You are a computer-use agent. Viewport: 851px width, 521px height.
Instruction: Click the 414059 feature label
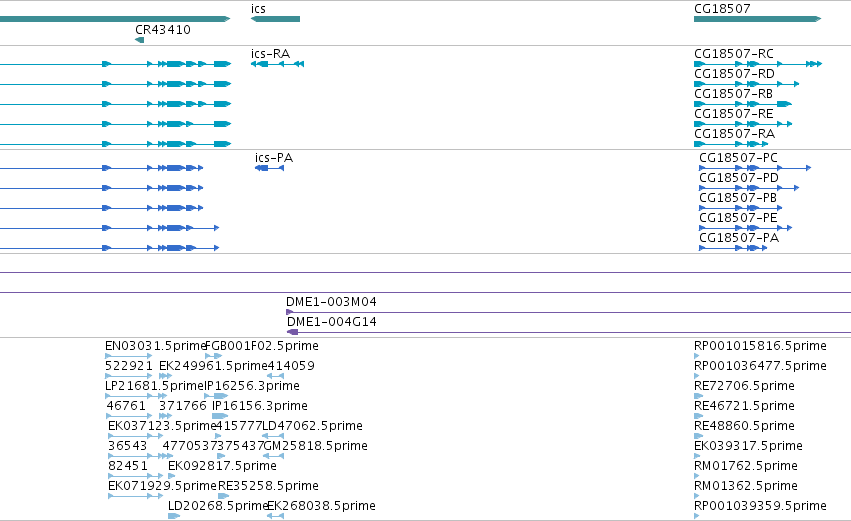click(x=291, y=366)
